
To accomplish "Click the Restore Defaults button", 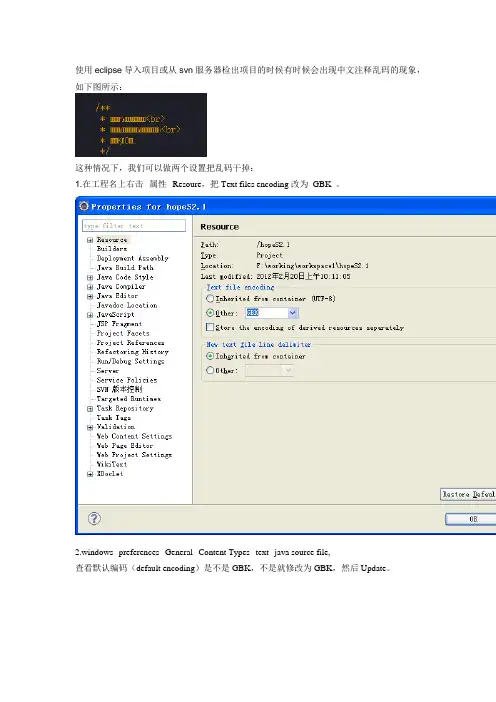I will [x=468, y=494].
